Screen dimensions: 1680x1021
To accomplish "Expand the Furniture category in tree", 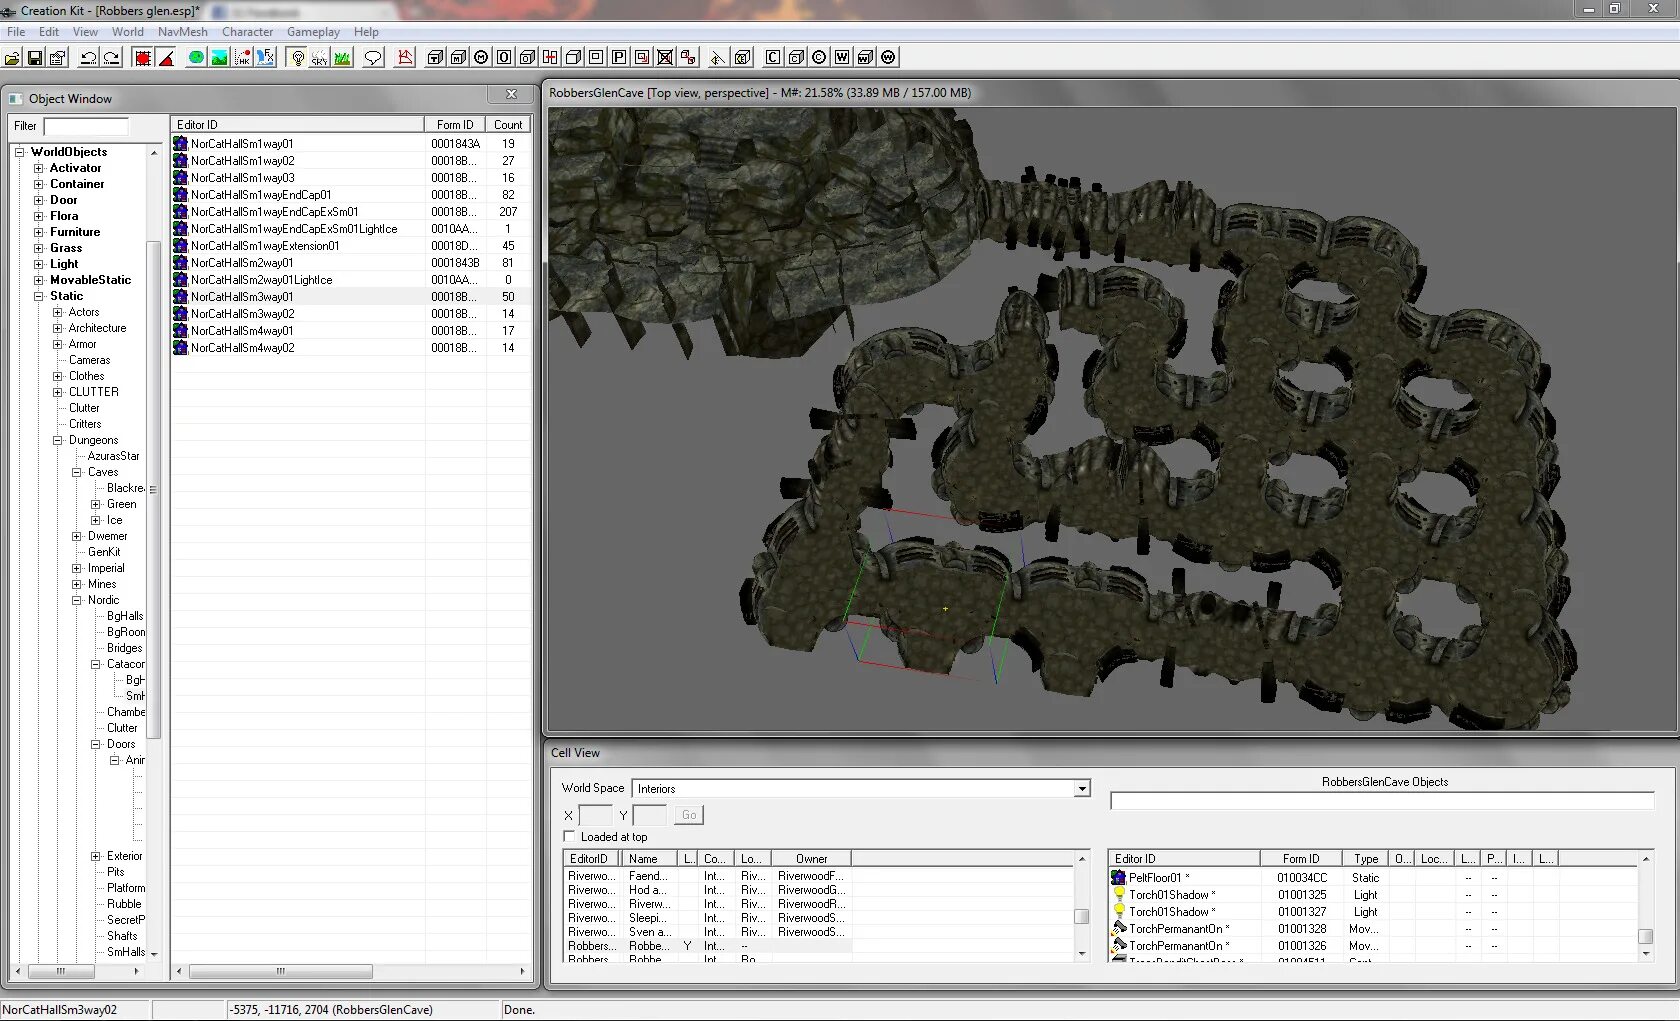I will click(39, 232).
